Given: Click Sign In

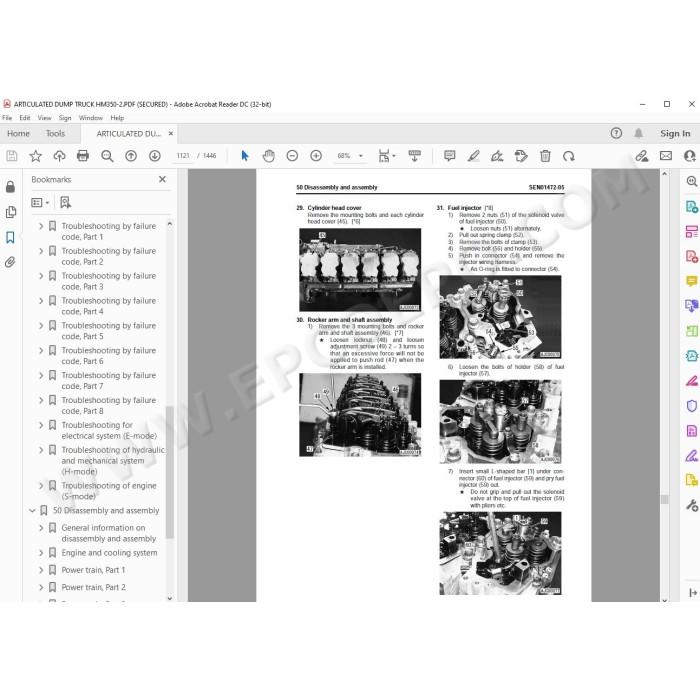Looking at the screenshot, I should point(675,133).
